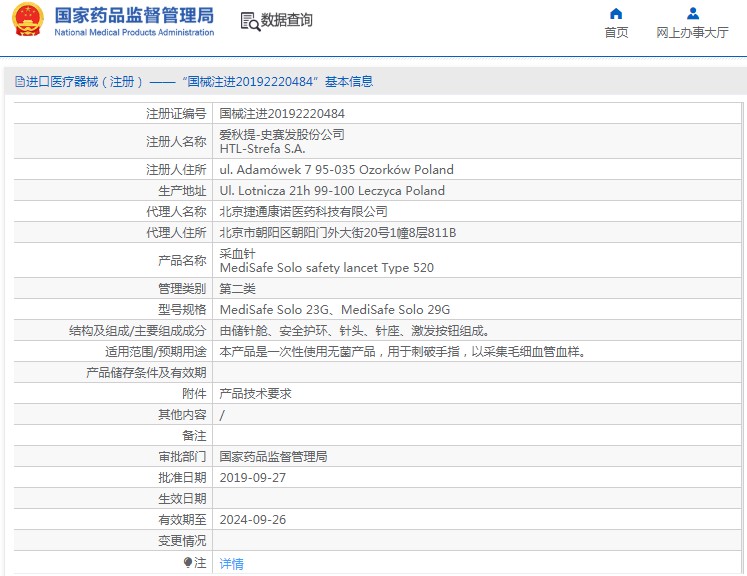747x576 pixels.
Task: Click the 首页 home icon
Action: [616, 13]
